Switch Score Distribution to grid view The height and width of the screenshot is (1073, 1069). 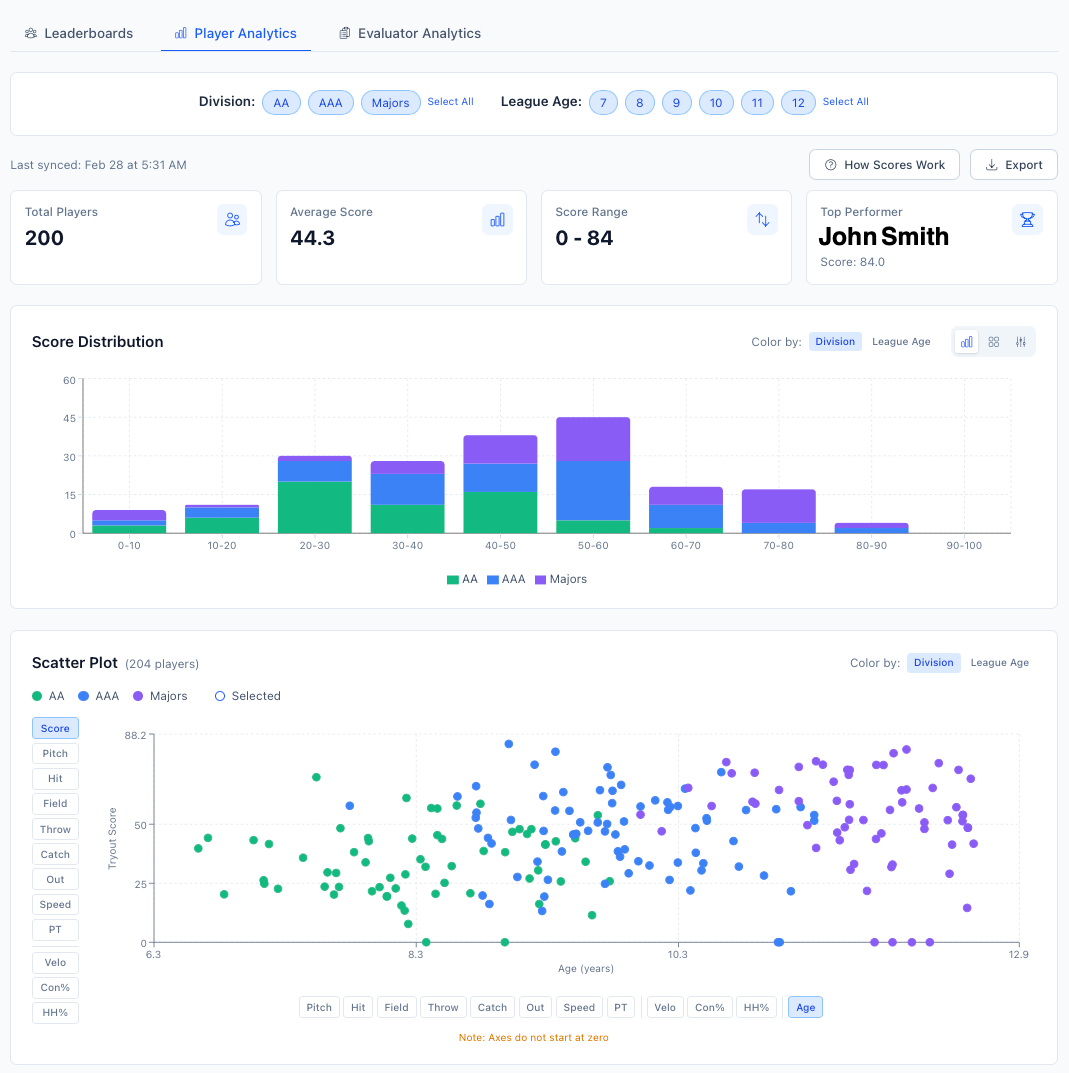point(993,341)
